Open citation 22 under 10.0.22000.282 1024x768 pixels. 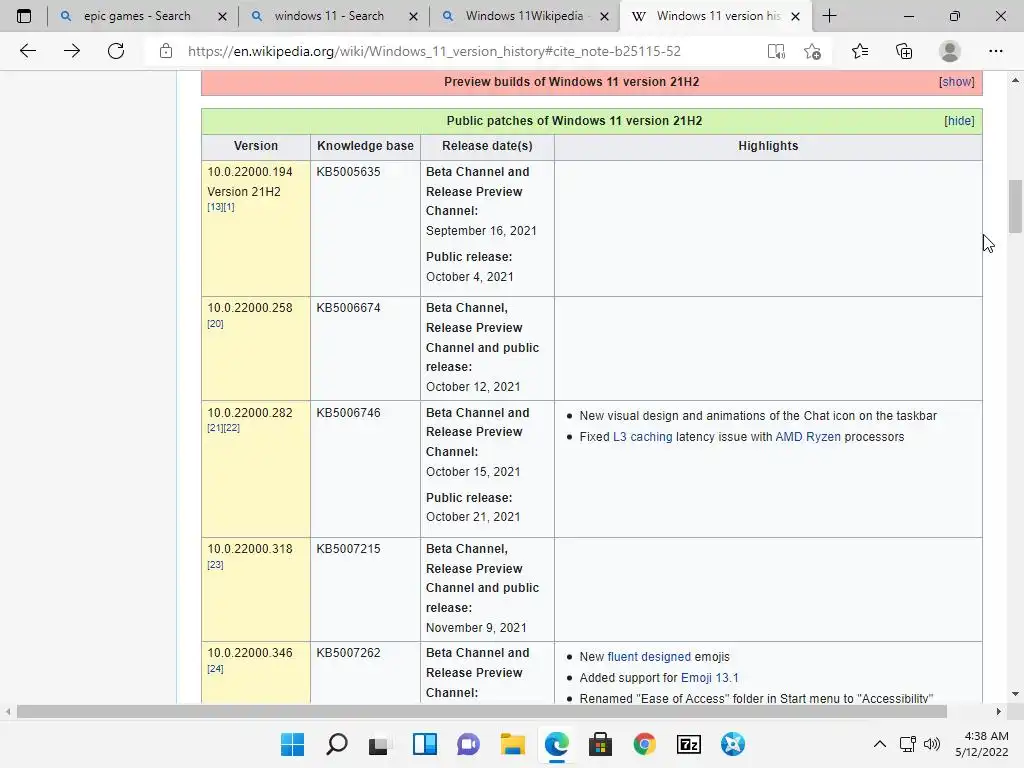click(x=232, y=428)
